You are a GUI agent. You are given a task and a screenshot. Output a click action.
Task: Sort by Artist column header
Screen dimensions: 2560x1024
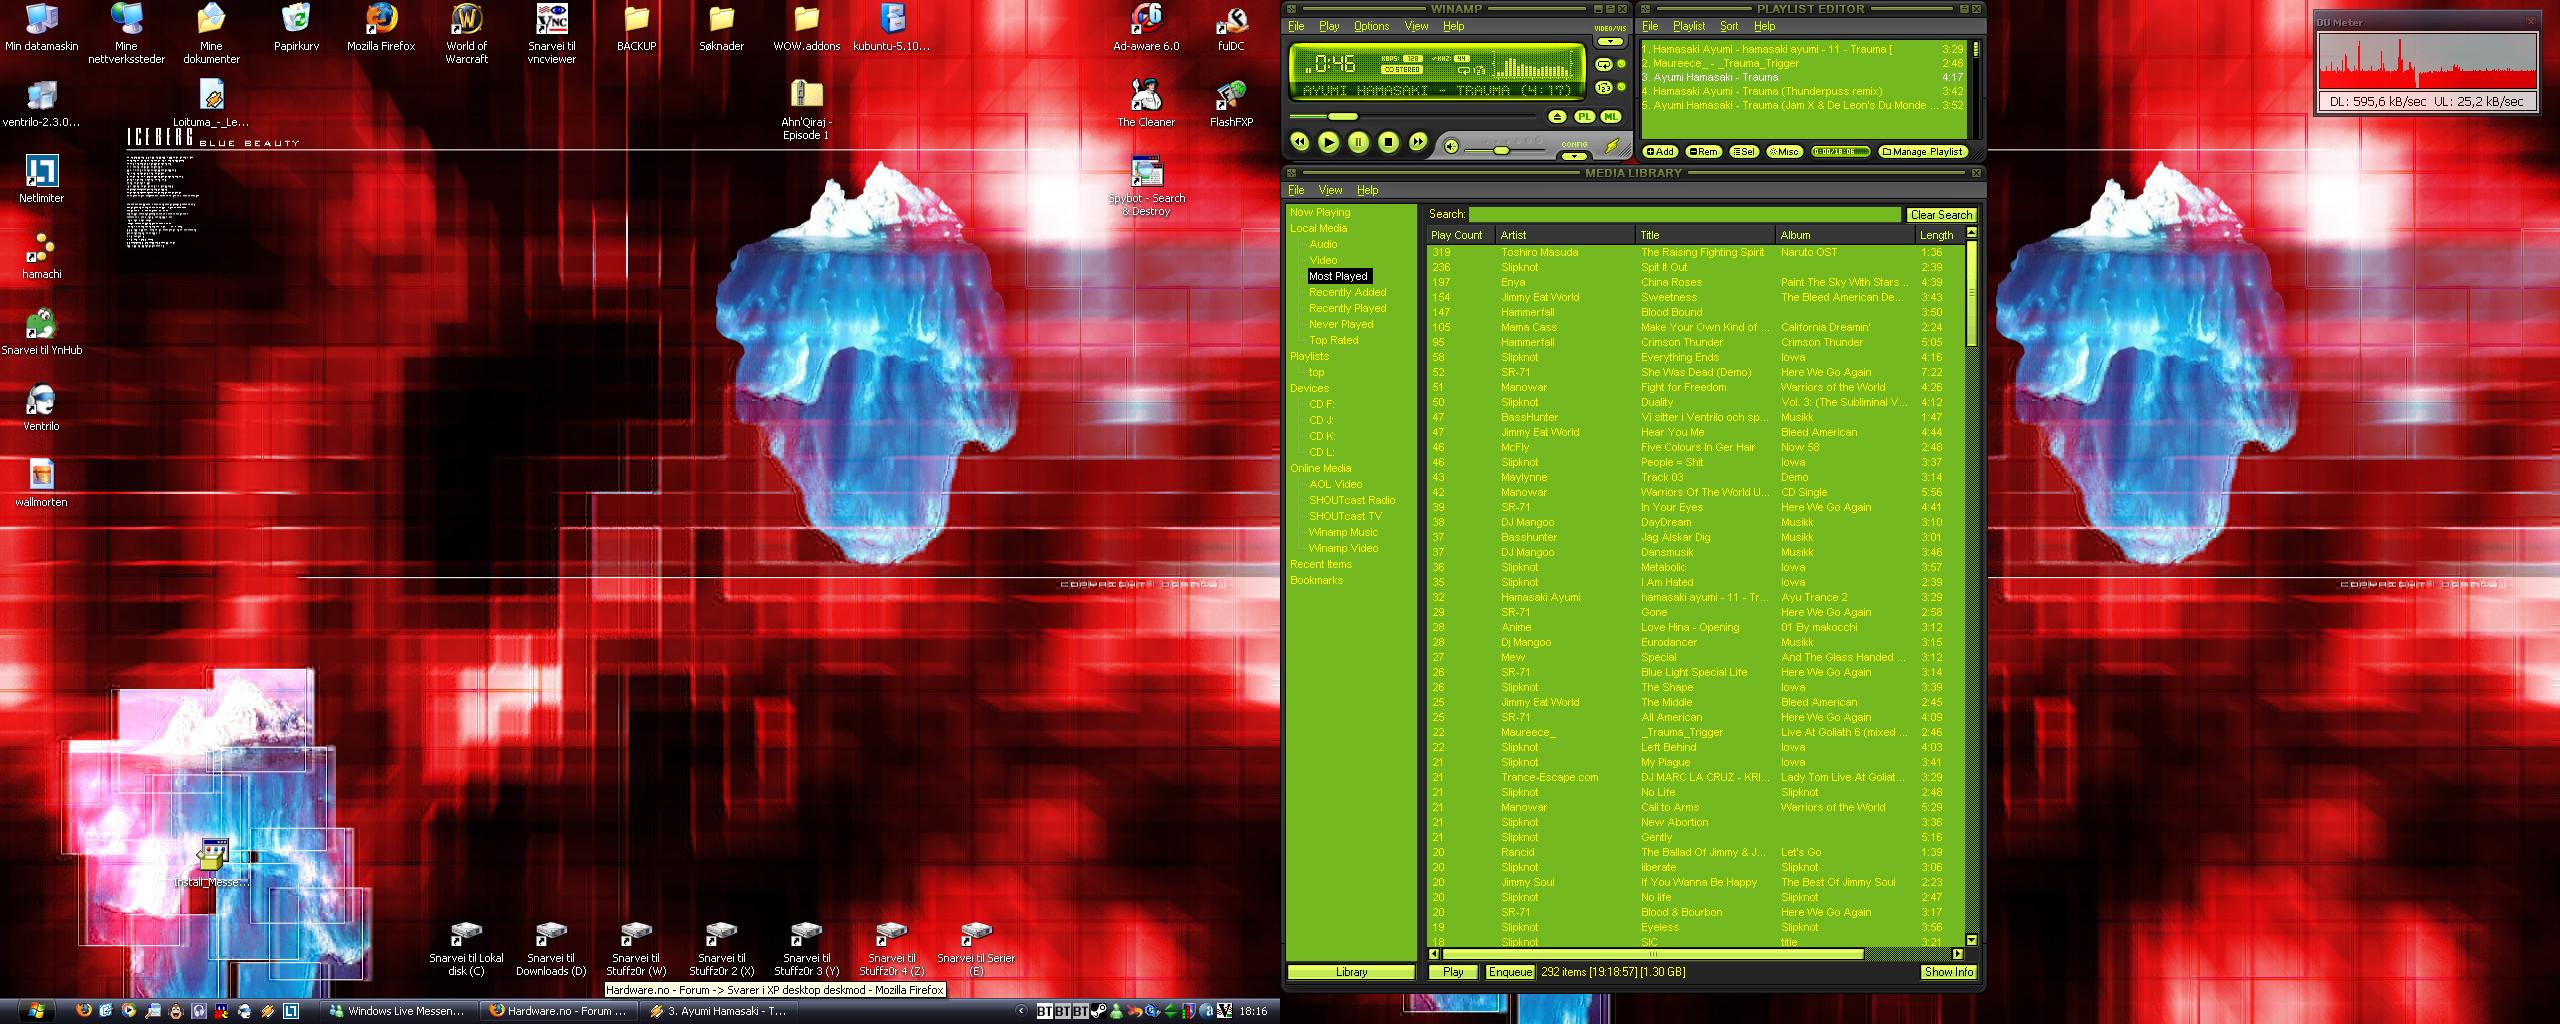pyautogui.click(x=1565, y=235)
